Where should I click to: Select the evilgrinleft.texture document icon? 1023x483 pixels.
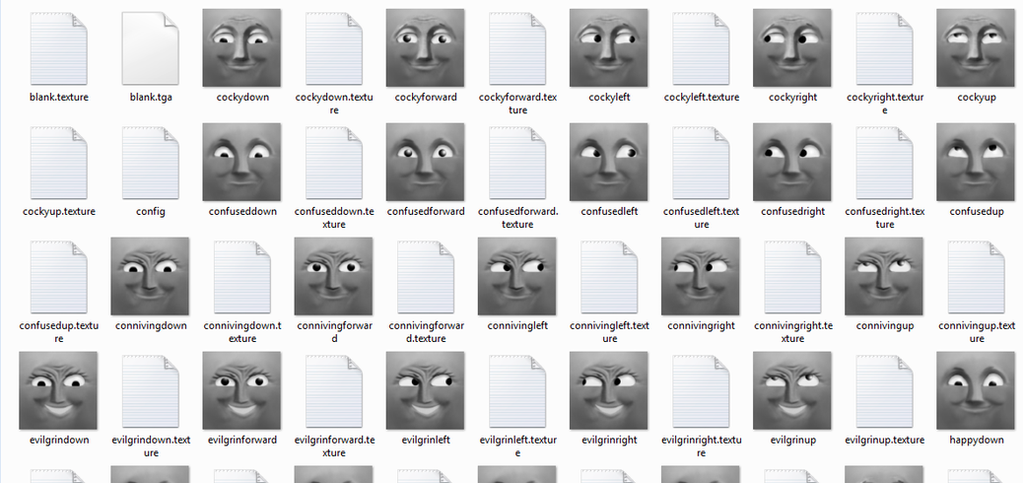517,391
